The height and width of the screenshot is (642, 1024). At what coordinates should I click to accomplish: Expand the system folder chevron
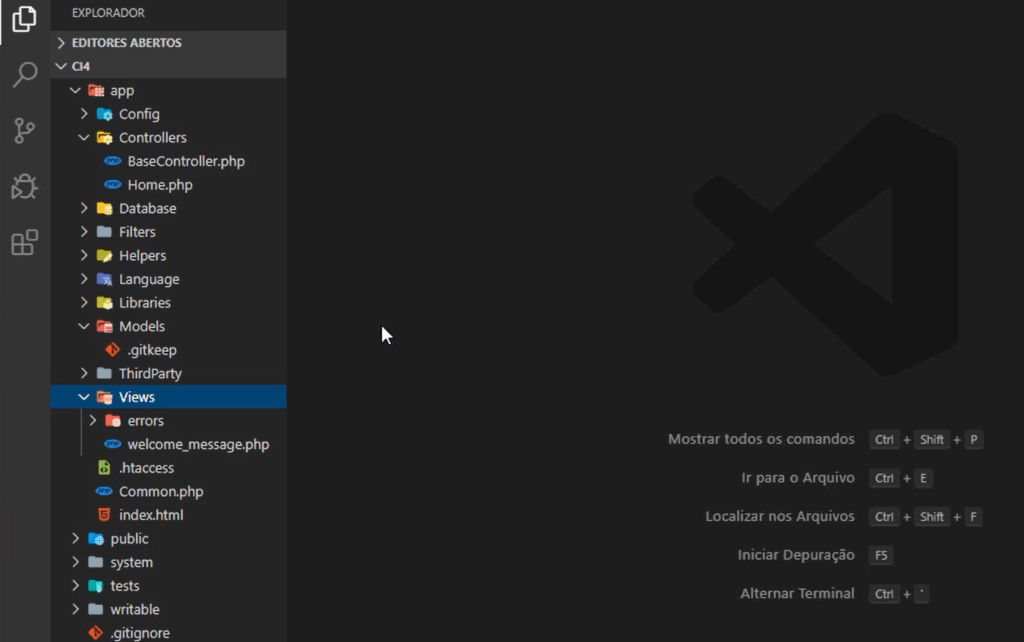(x=76, y=562)
